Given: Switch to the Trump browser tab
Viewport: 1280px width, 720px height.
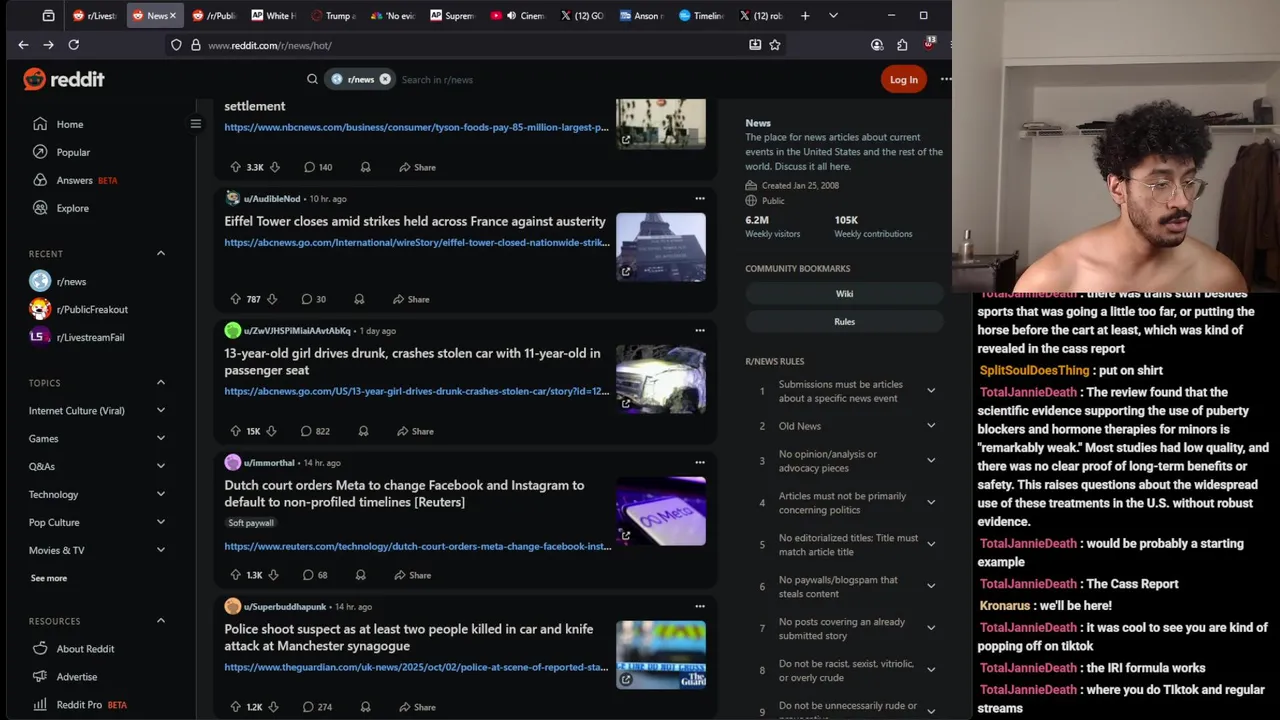Looking at the screenshot, I should (333, 15).
